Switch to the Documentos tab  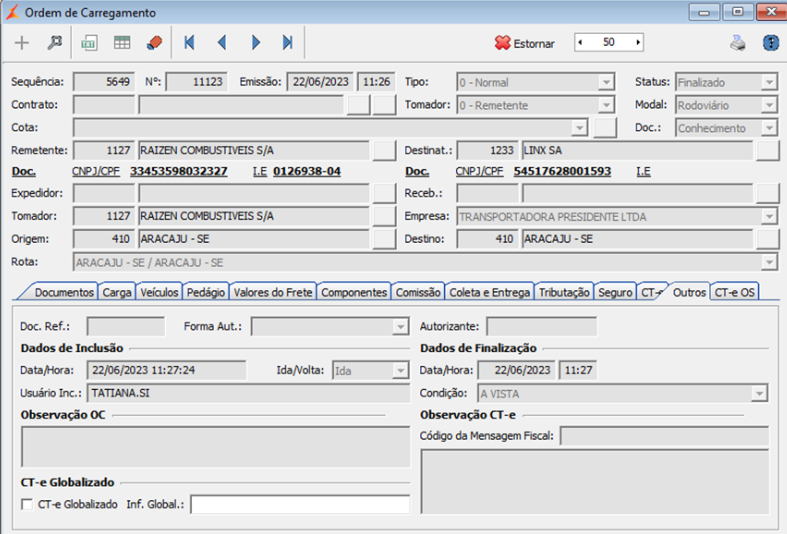pos(64,292)
